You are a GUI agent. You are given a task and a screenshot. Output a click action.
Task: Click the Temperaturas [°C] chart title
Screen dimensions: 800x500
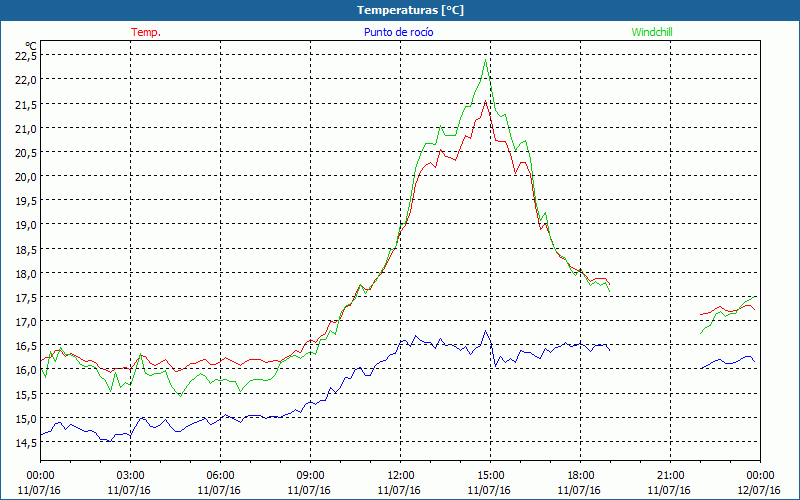410,10
